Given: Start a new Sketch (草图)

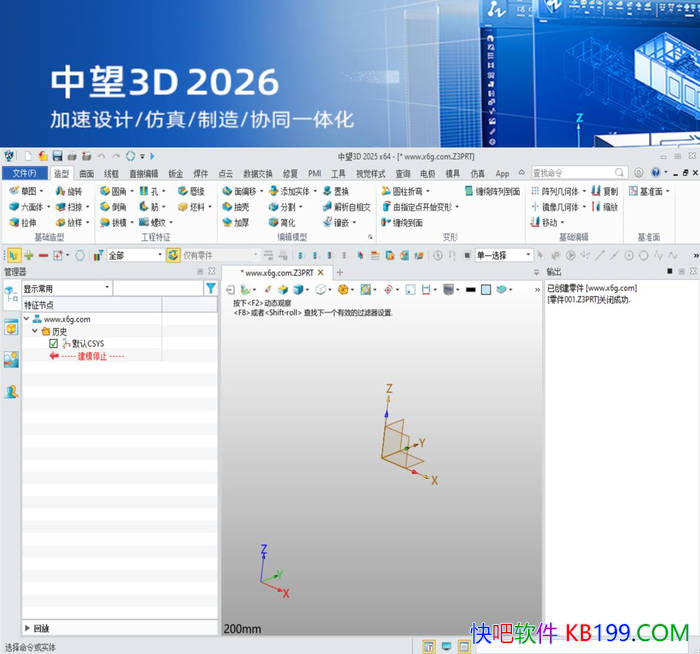Looking at the screenshot, I should (x=22, y=191).
